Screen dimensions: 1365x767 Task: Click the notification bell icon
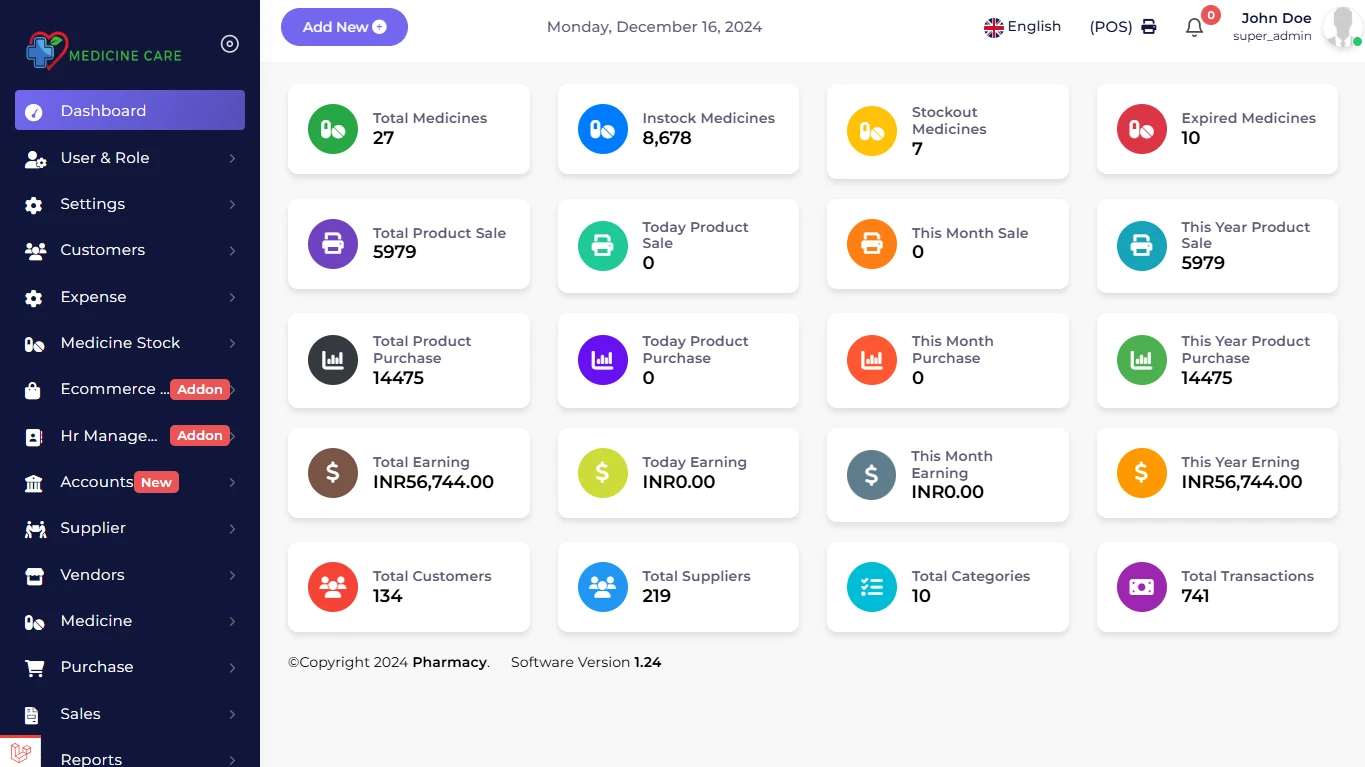(1194, 28)
